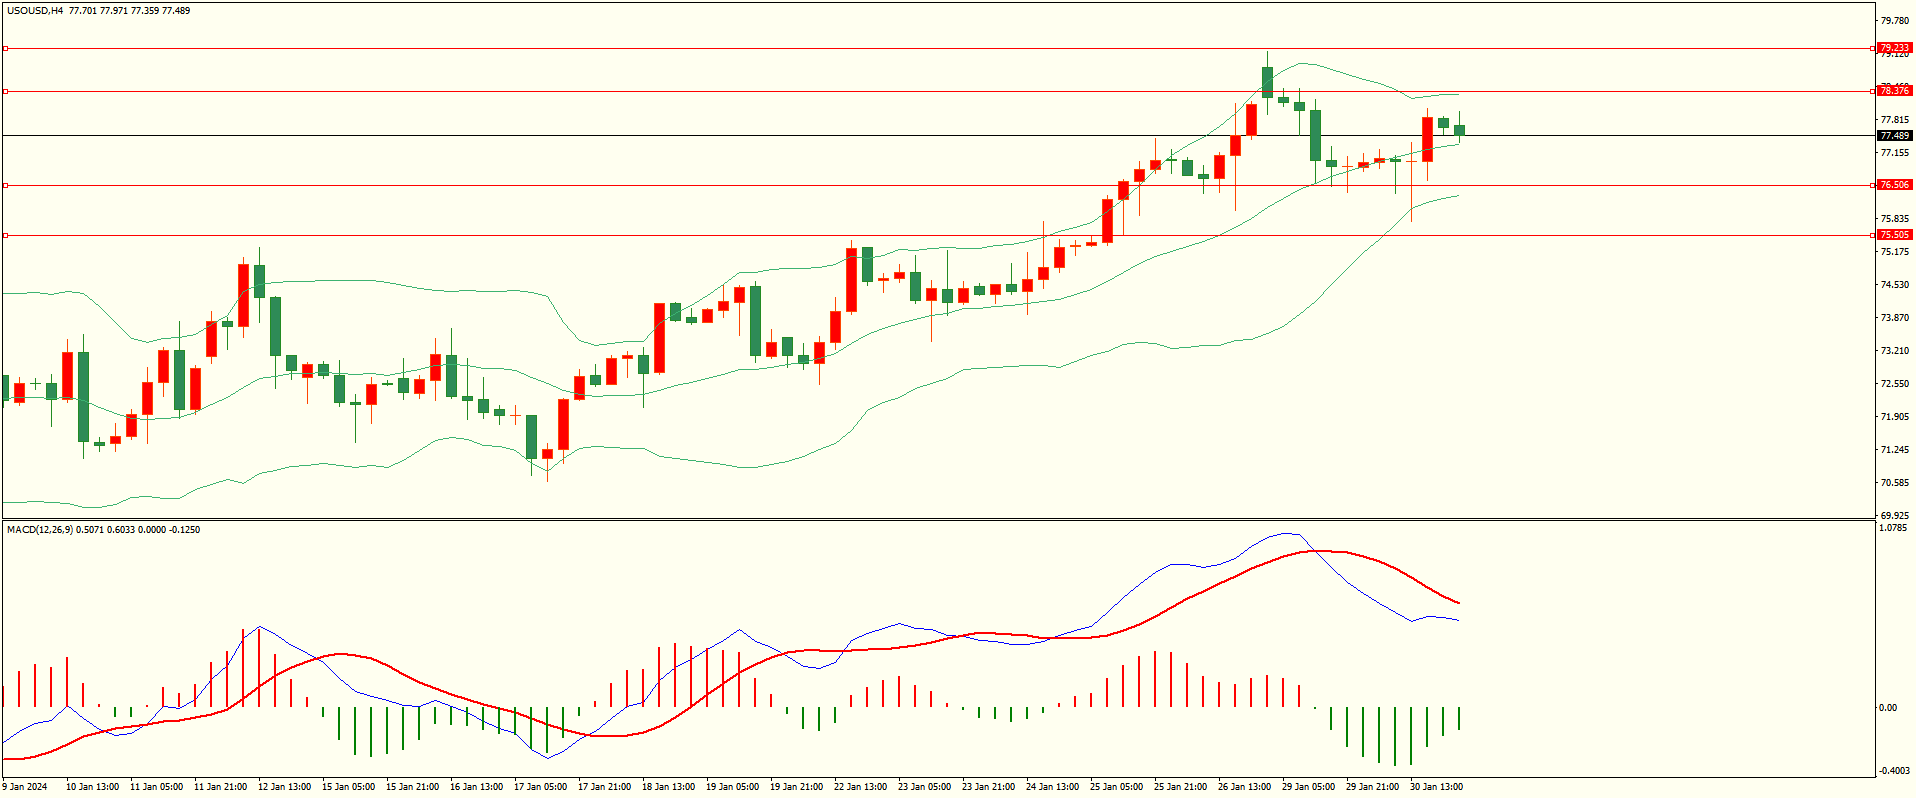Viewport: 1916px width, 798px height.
Task: Click the 18 Jan 13:00 time label
Action: click(x=668, y=787)
